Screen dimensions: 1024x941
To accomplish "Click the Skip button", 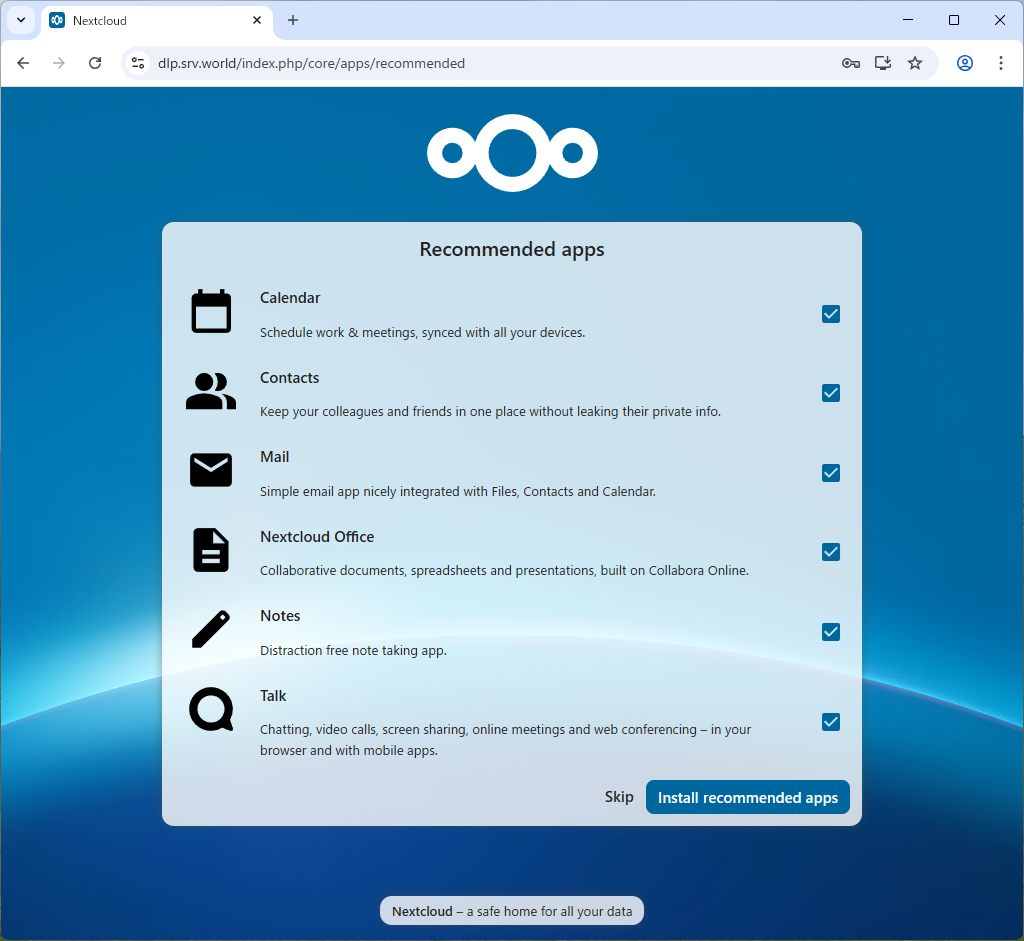I will point(619,797).
